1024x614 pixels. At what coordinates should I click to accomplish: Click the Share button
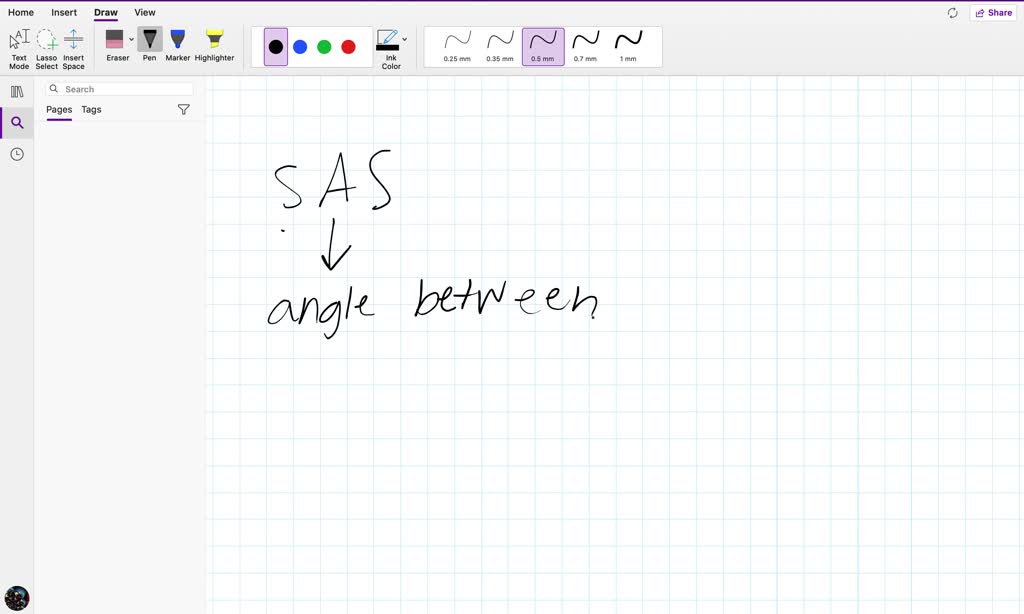[993, 12]
